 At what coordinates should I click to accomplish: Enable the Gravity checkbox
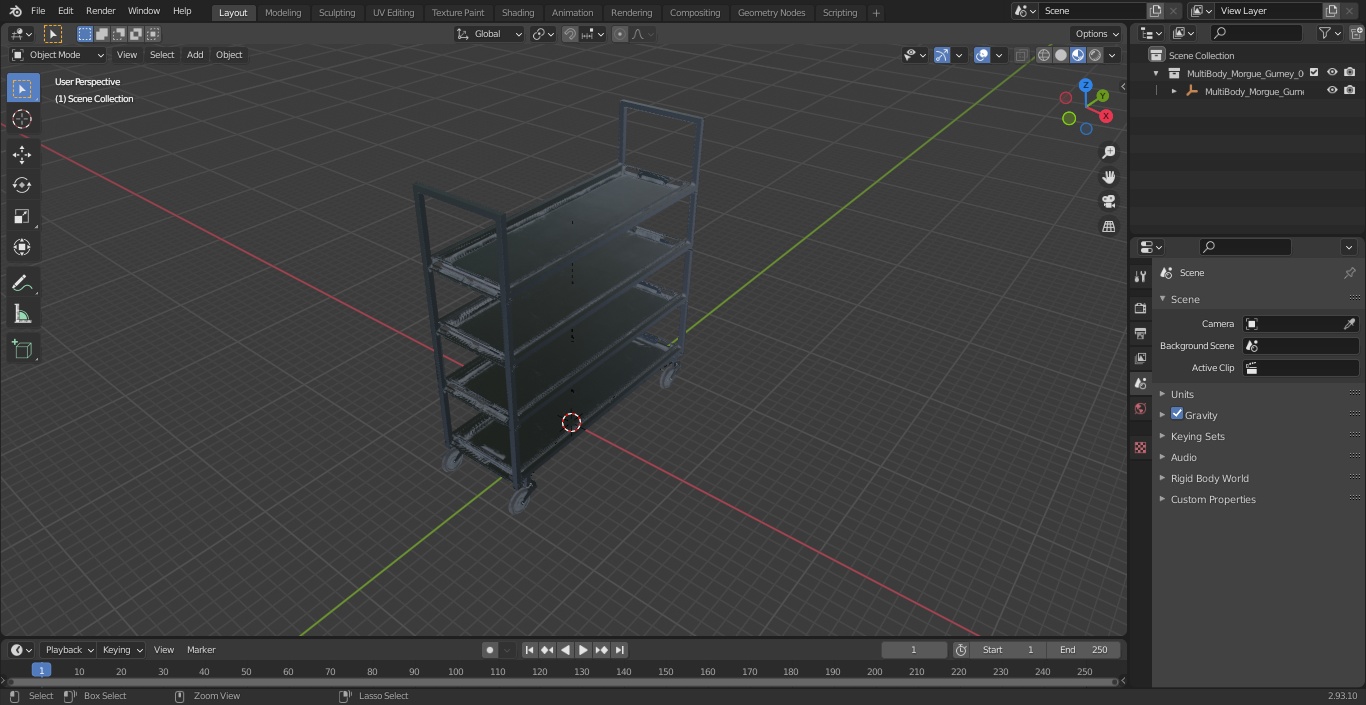pyautogui.click(x=1177, y=414)
